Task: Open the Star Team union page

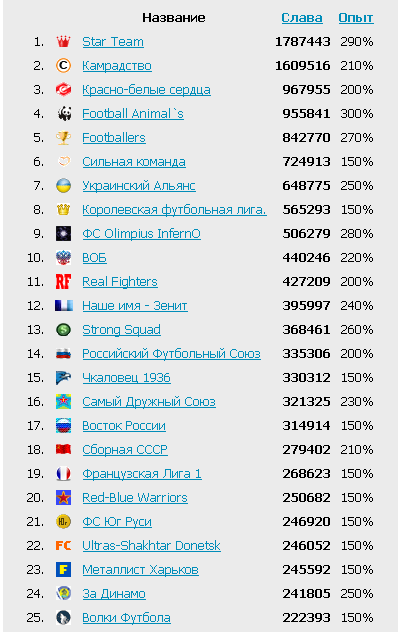Action: click(113, 42)
